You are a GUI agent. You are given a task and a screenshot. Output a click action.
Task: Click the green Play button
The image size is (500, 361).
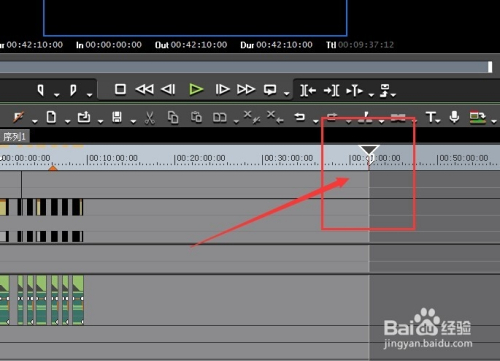pyautogui.click(x=196, y=89)
